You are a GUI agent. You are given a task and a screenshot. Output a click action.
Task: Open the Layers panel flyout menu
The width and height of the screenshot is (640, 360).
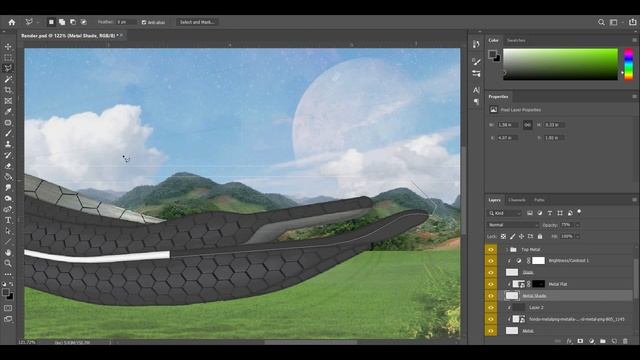click(634, 200)
